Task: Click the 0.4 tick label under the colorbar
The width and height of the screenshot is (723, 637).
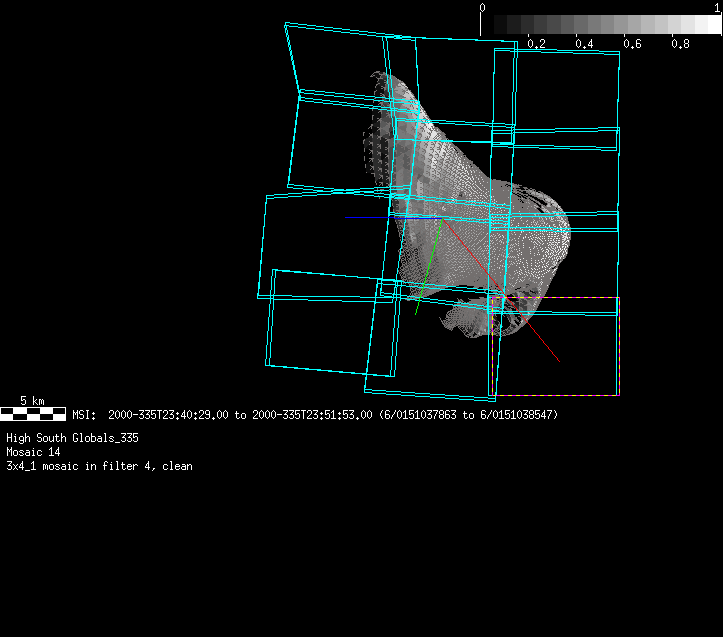Action: [x=584, y=44]
